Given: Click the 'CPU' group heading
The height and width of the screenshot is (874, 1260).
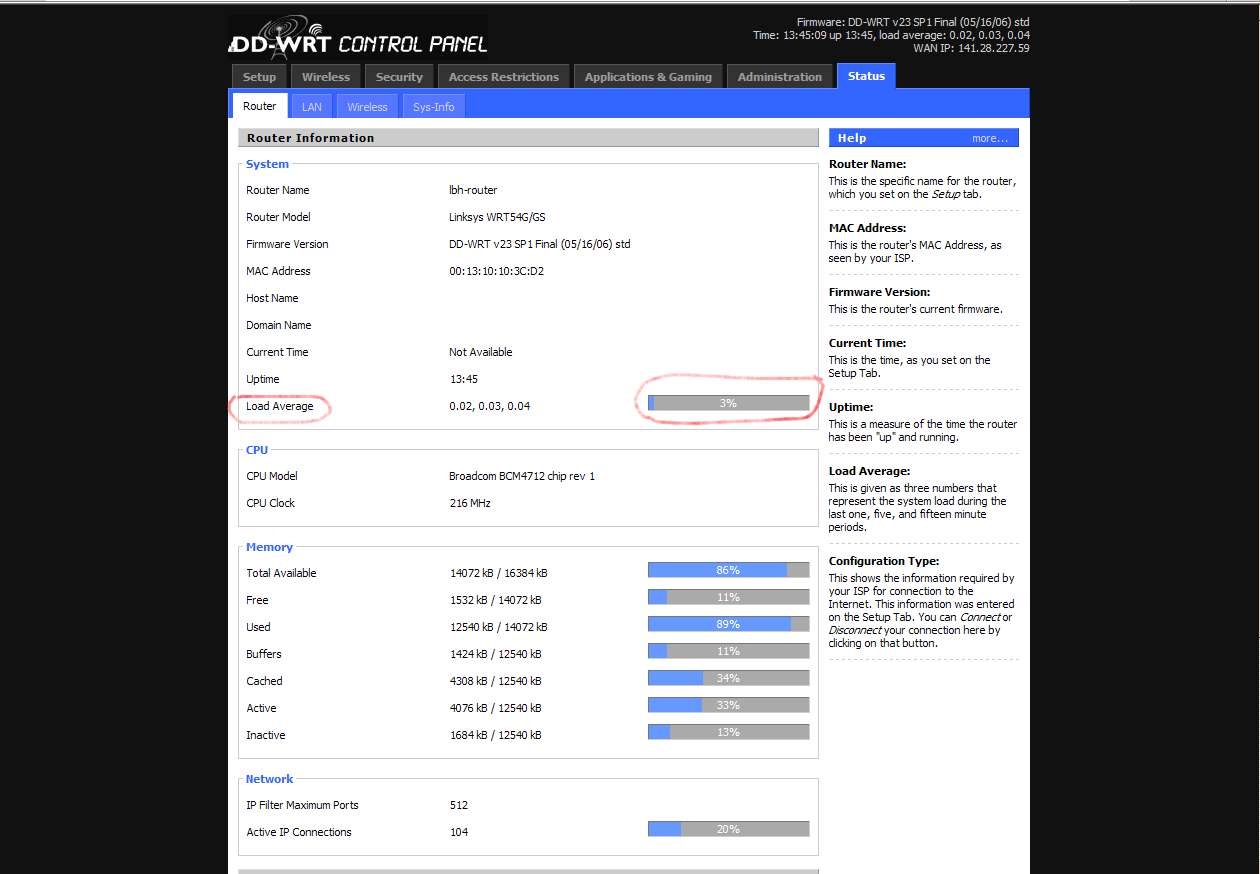Looking at the screenshot, I should (257, 450).
